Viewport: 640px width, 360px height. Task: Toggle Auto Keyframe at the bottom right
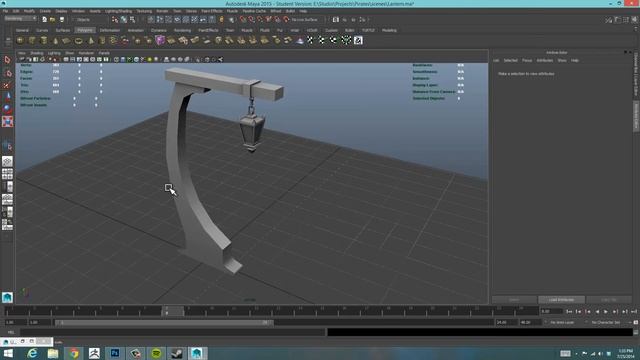[636, 322]
